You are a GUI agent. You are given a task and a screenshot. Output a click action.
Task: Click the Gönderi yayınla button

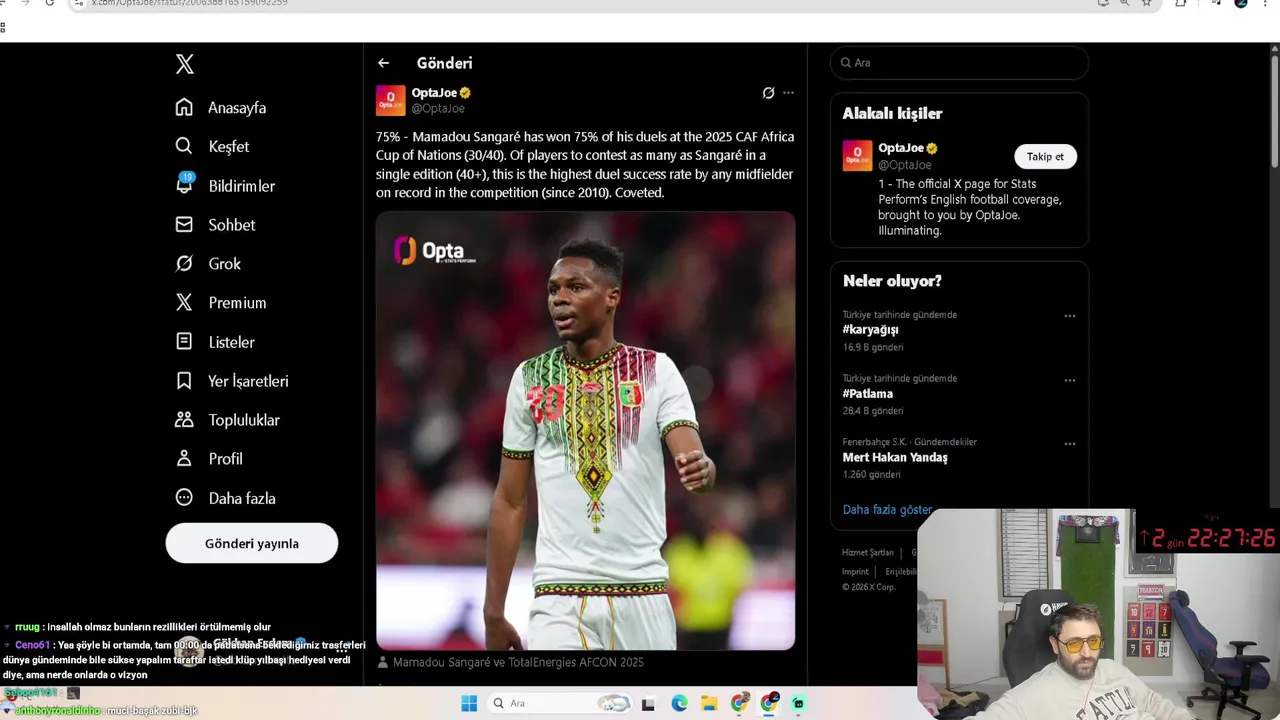click(x=252, y=543)
